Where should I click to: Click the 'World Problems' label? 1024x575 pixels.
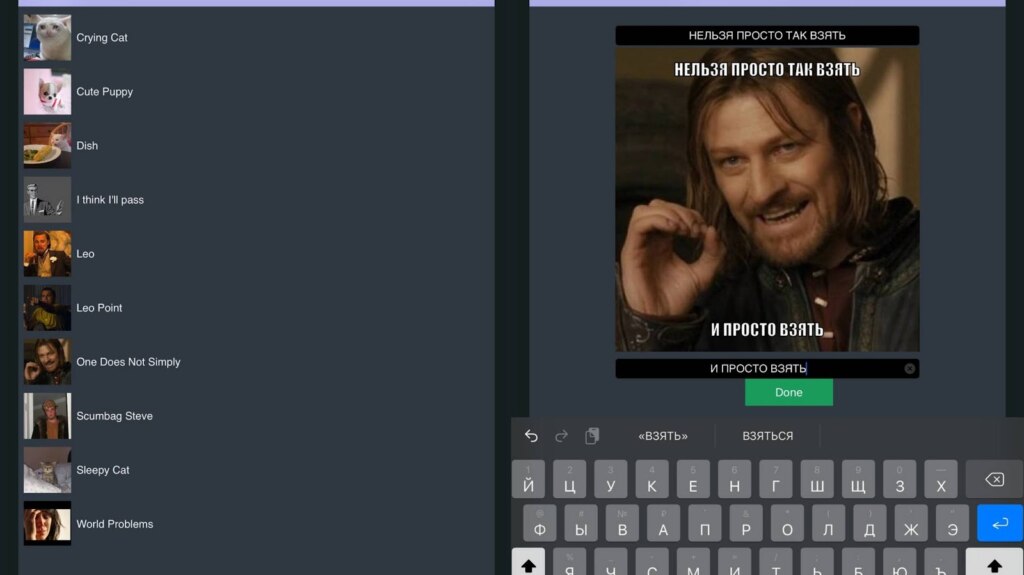coord(114,524)
